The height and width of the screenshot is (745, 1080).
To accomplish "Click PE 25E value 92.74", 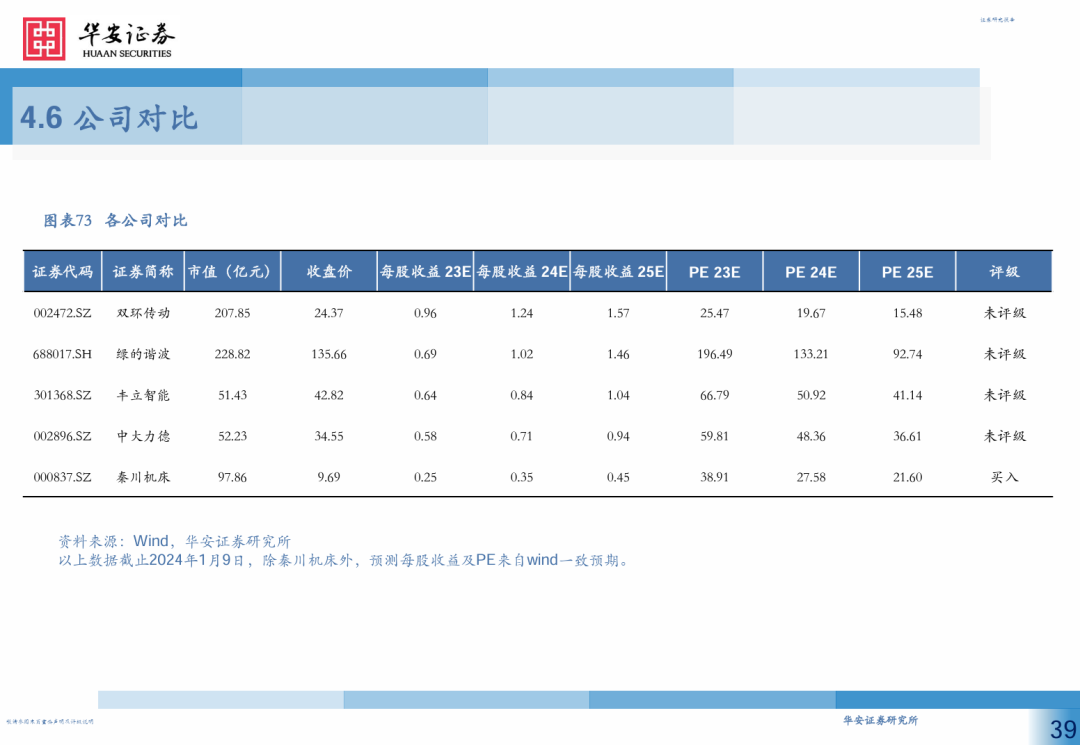I will [x=907, y=354].
